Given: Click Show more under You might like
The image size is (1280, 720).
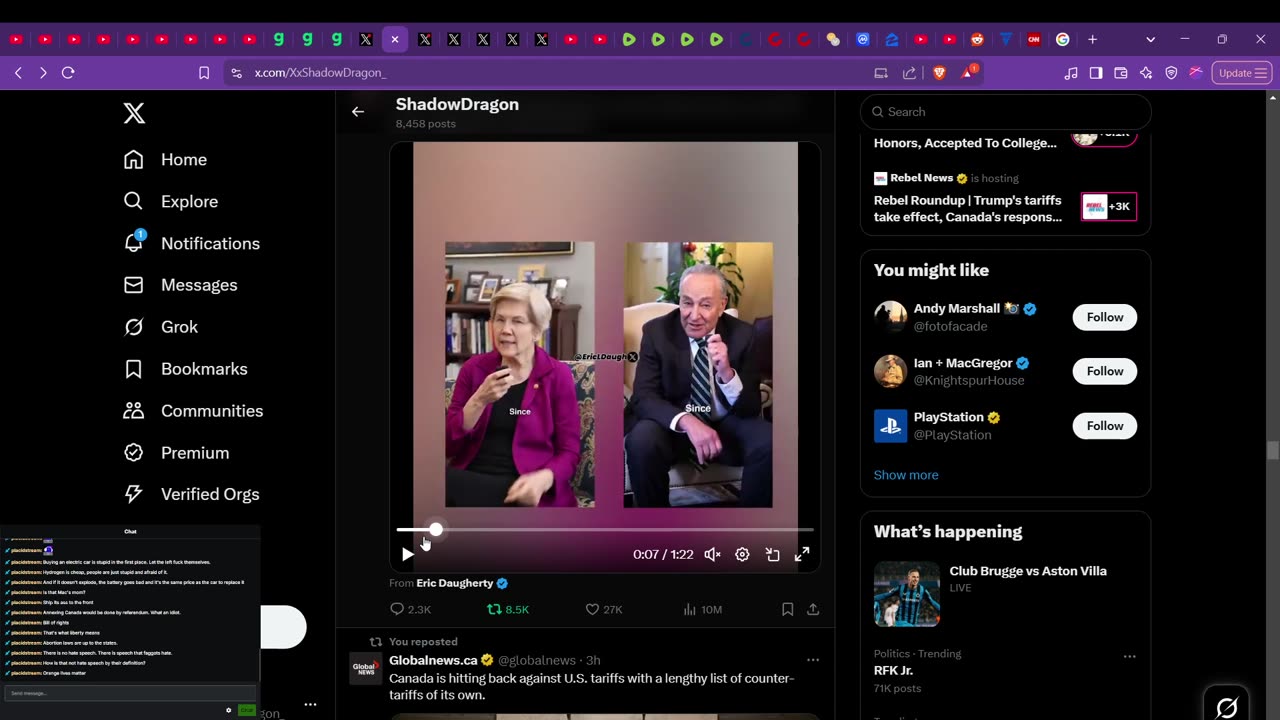Looking at the screenshot, I should pos(906,475).
